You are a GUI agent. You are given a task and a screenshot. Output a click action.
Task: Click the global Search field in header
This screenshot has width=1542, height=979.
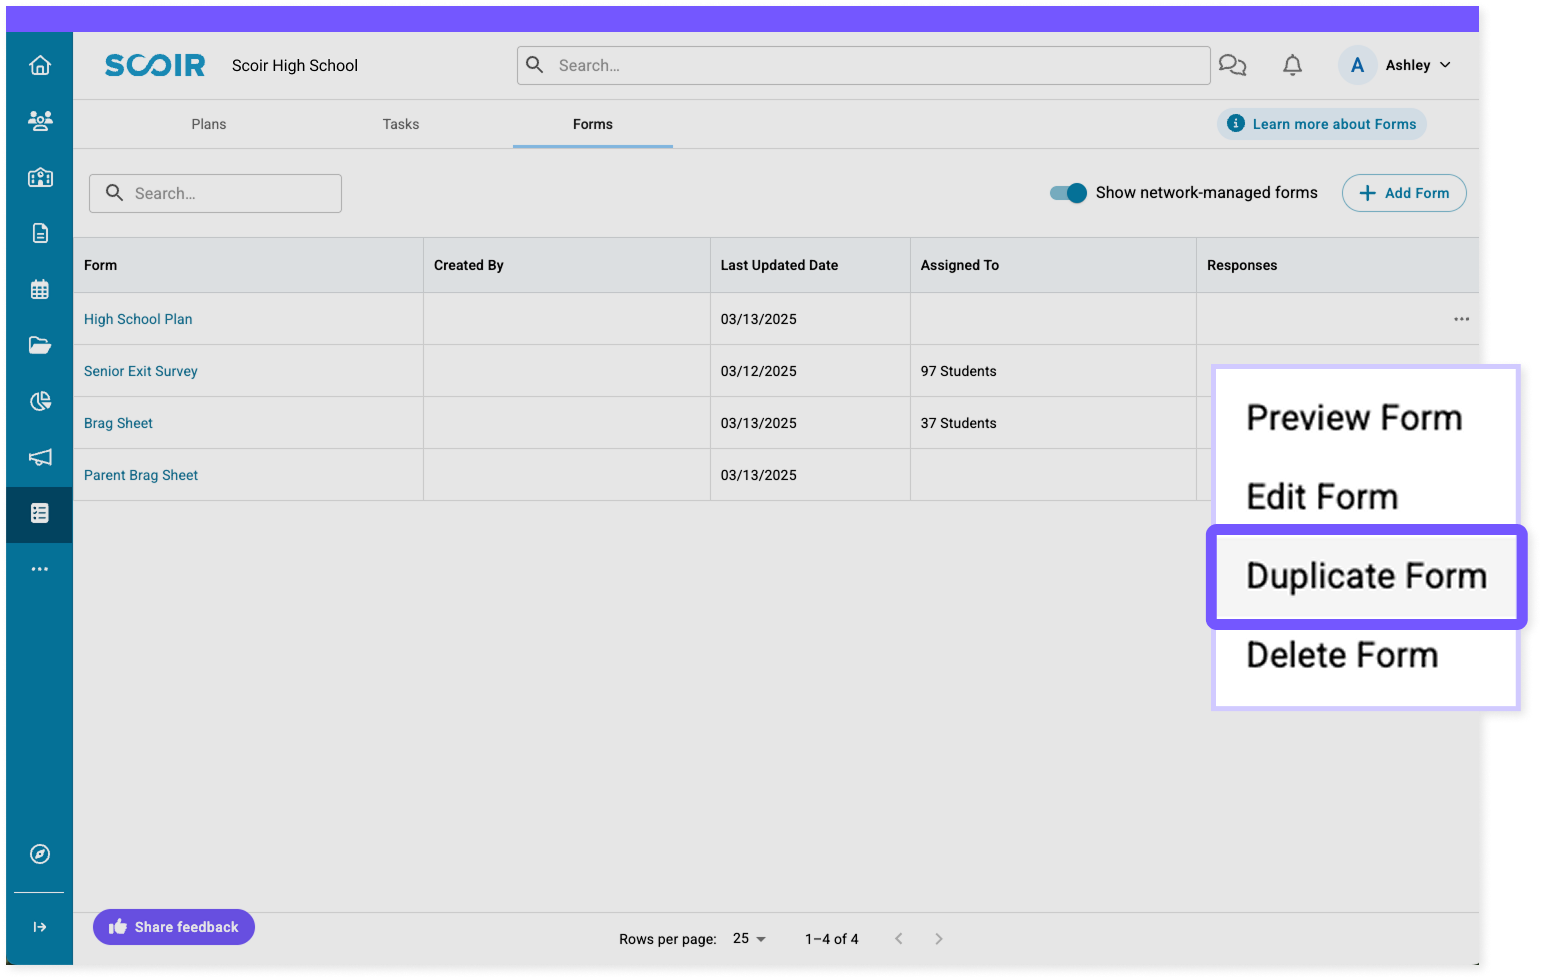click(864, 65)
